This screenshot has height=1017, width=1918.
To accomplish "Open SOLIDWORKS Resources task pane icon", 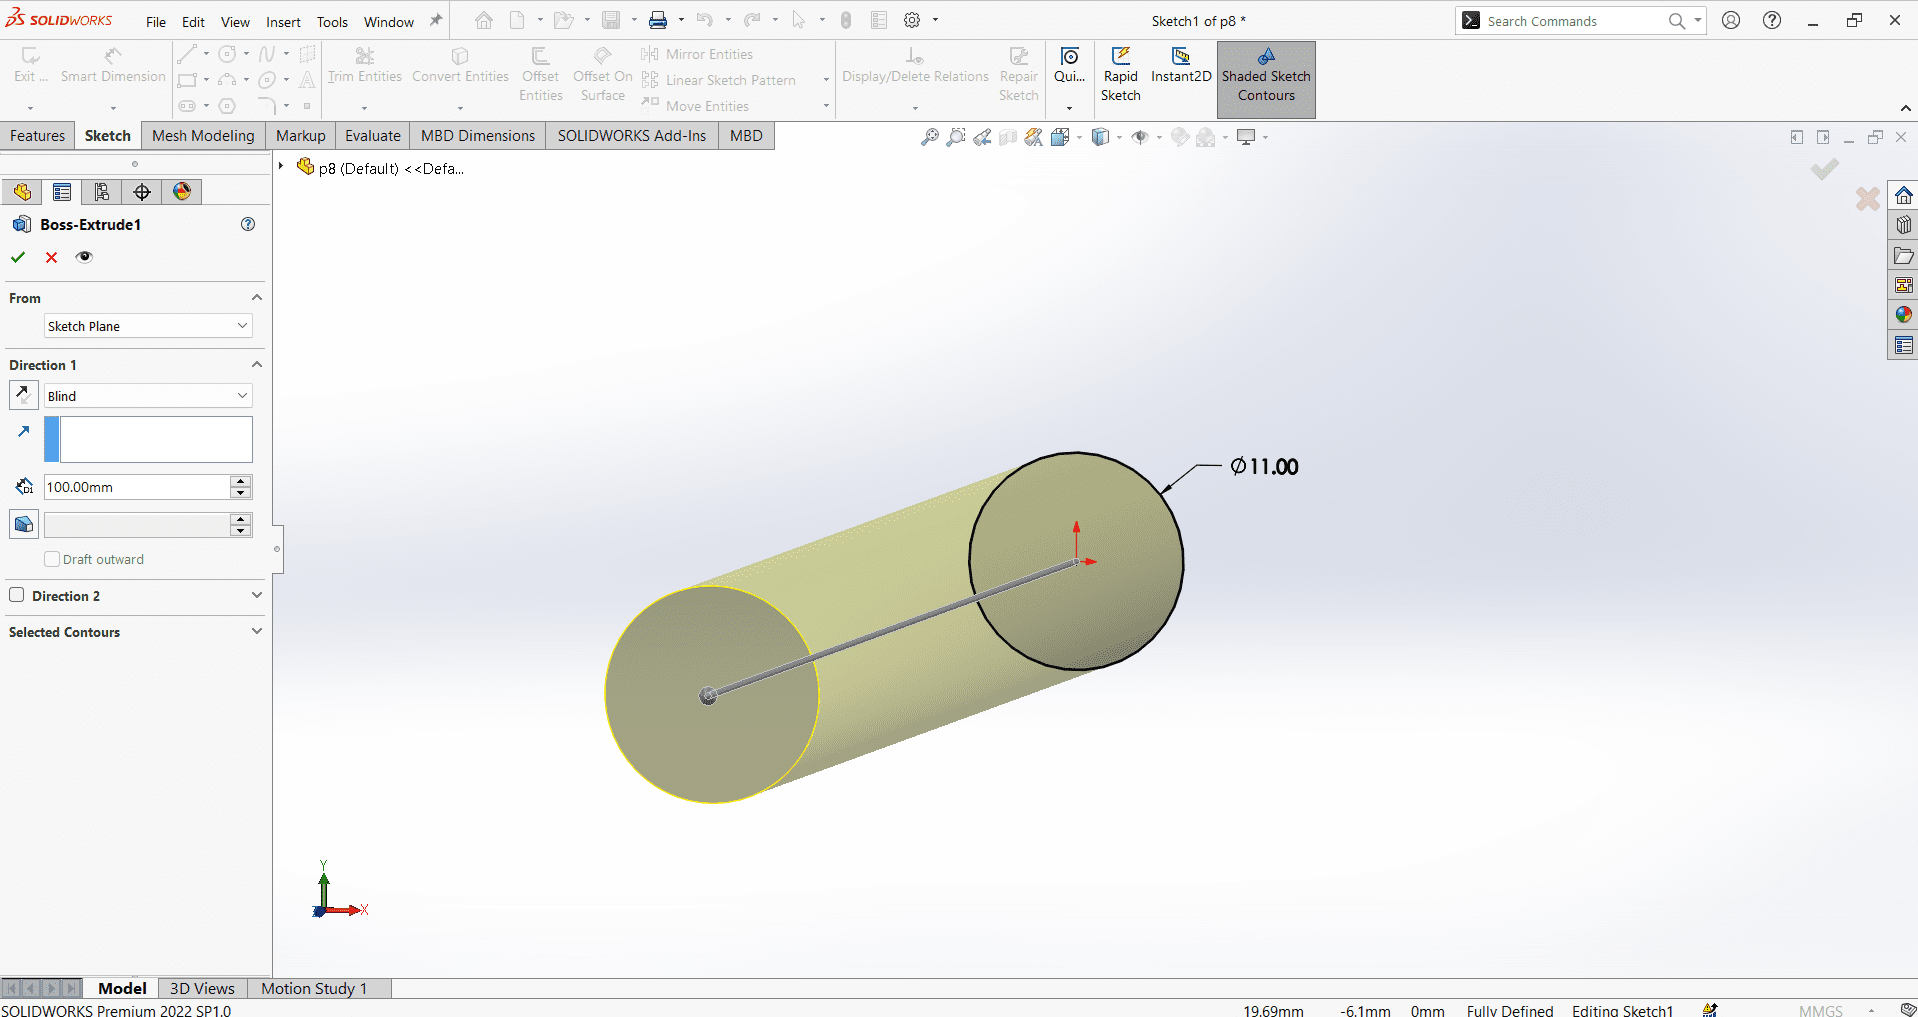I will click(1903, 195).
